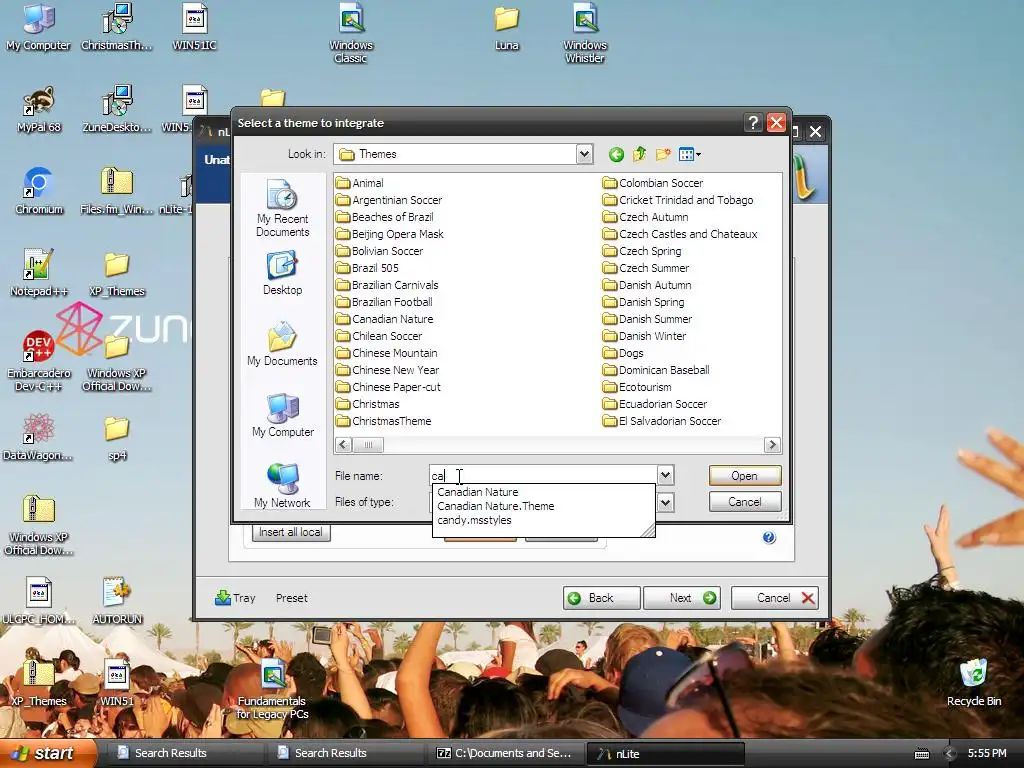Select Fundamentals for Legacy PCs desktop icon

[272, 690]
